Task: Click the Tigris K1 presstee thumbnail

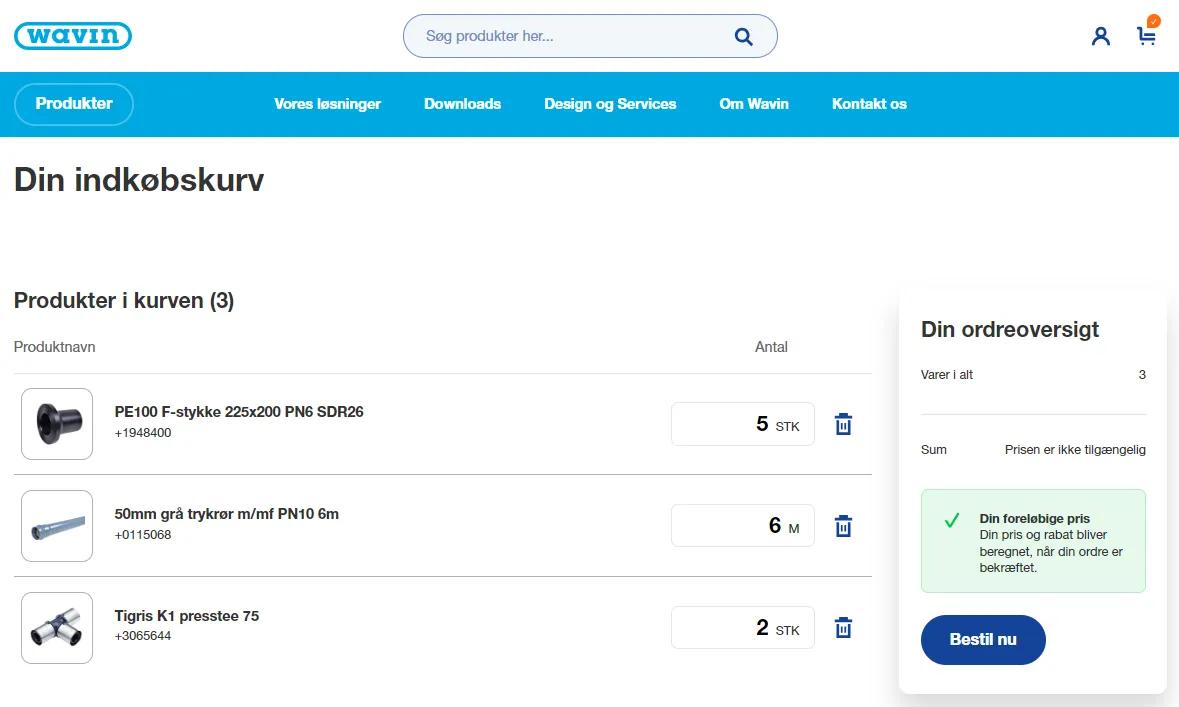Action: (57, 627)
